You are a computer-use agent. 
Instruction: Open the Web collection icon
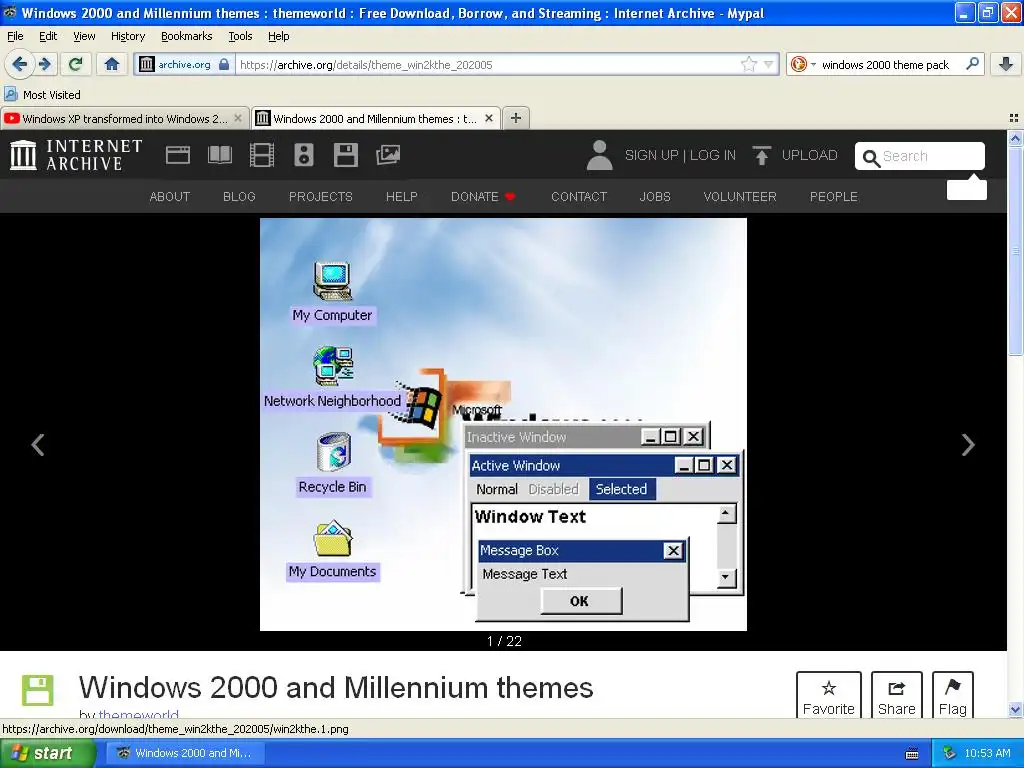pos(178,155)
